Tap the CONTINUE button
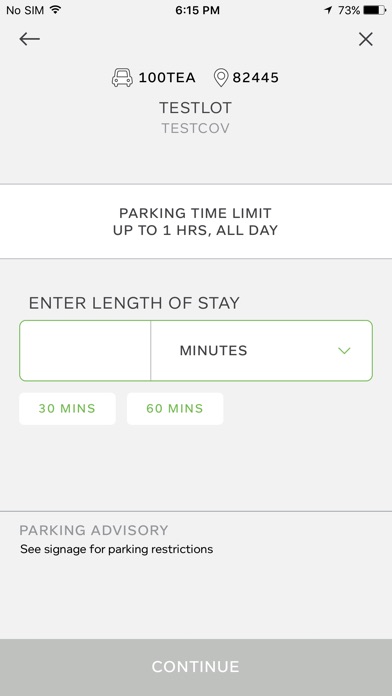The width and height of the screenshot is (392, 696). click(196, 667)
